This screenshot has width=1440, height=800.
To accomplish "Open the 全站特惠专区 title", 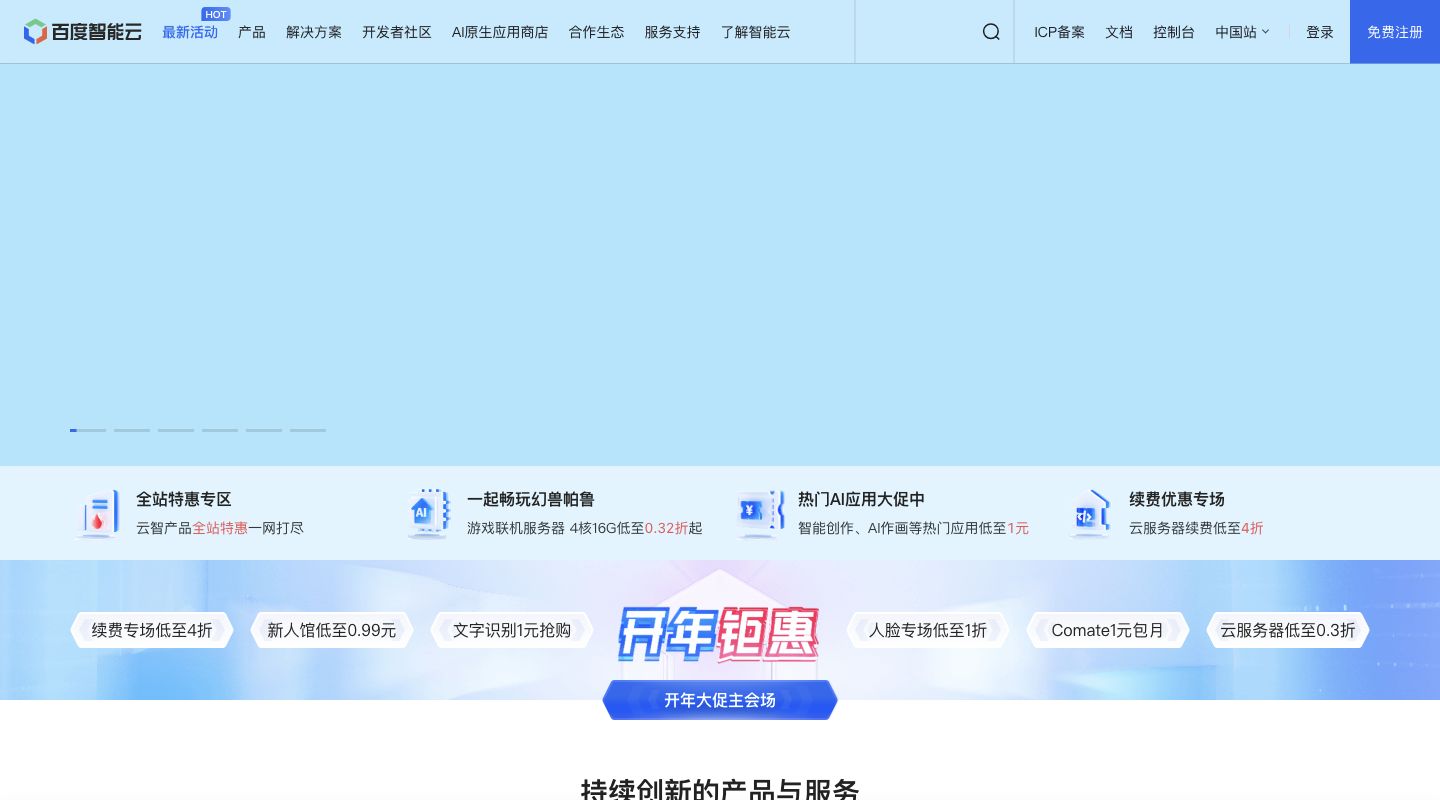I will 184,499.
